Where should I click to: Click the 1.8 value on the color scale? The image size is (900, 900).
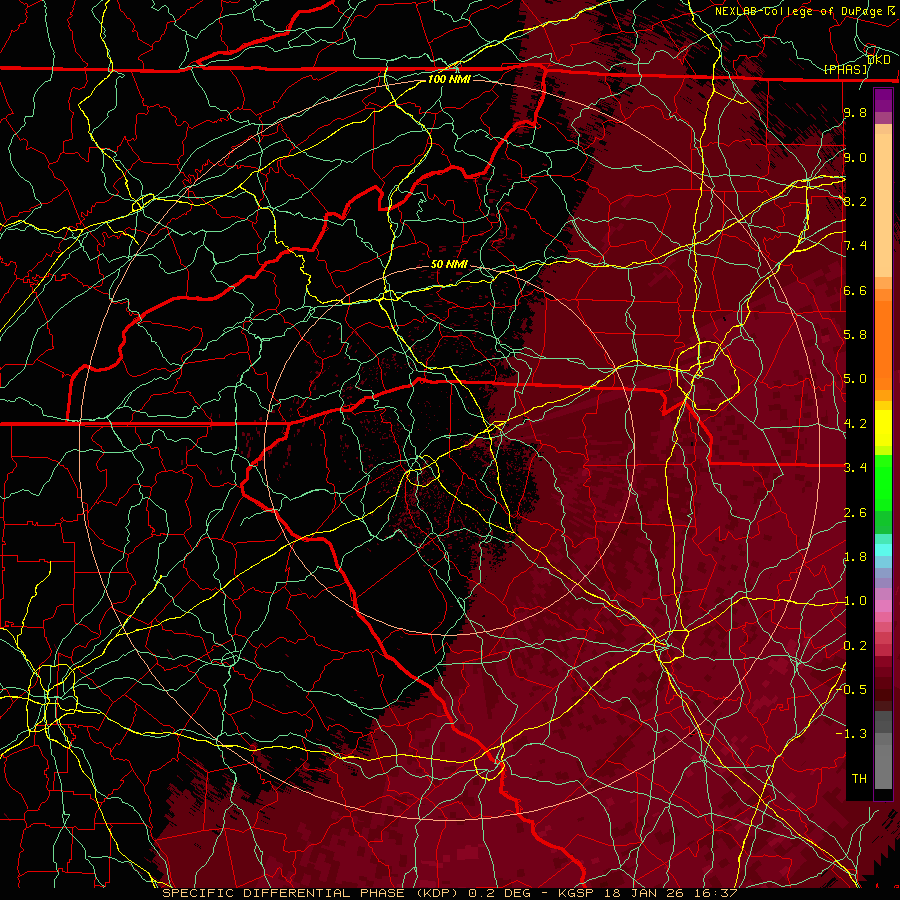(x=855, y=557)
